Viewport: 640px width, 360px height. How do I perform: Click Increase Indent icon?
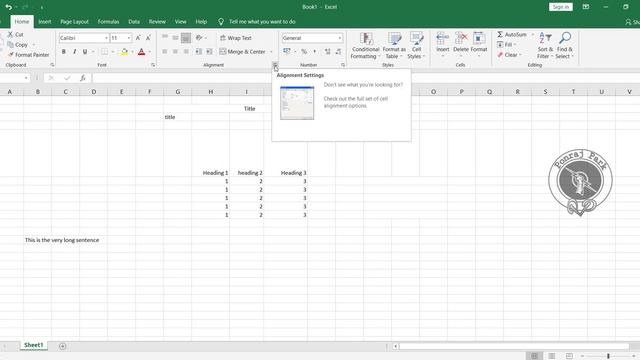[x=209, y=52]
